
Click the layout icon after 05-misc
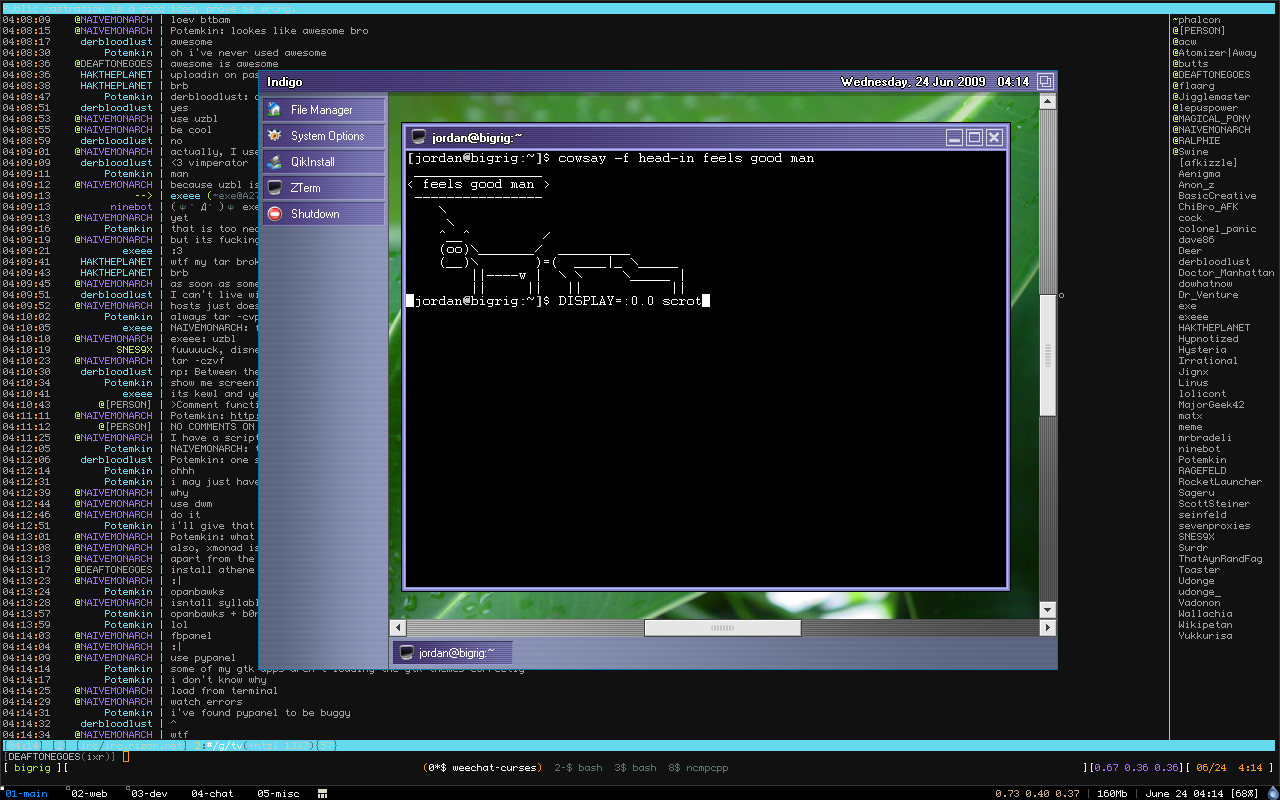323,794
